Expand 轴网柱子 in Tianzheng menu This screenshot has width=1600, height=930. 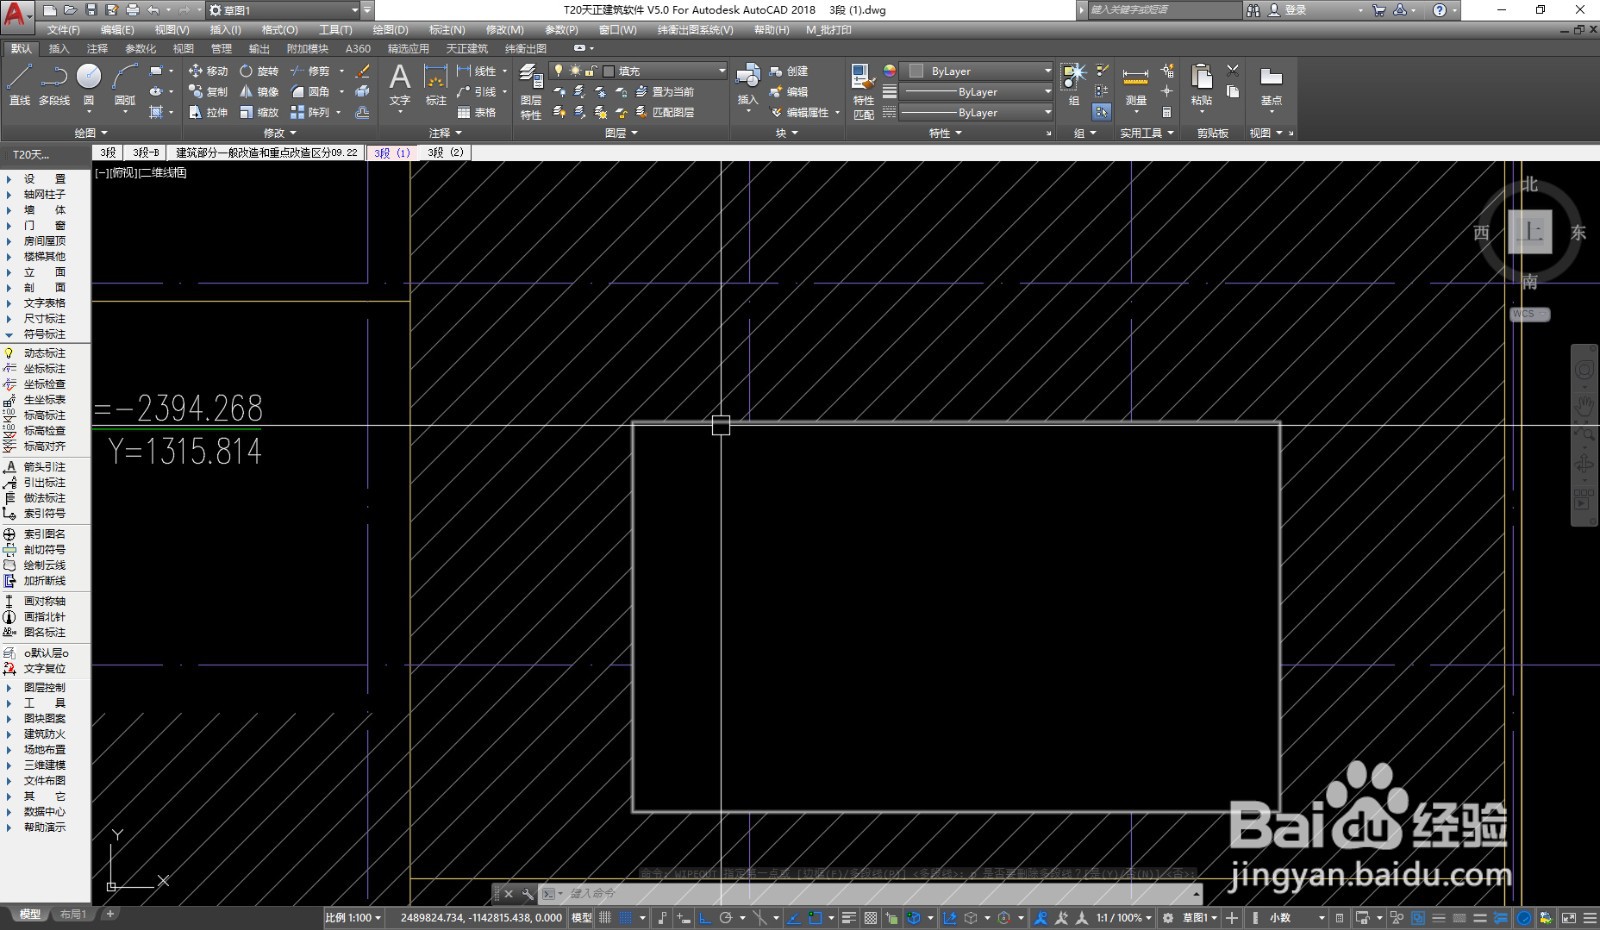point(44,195)
